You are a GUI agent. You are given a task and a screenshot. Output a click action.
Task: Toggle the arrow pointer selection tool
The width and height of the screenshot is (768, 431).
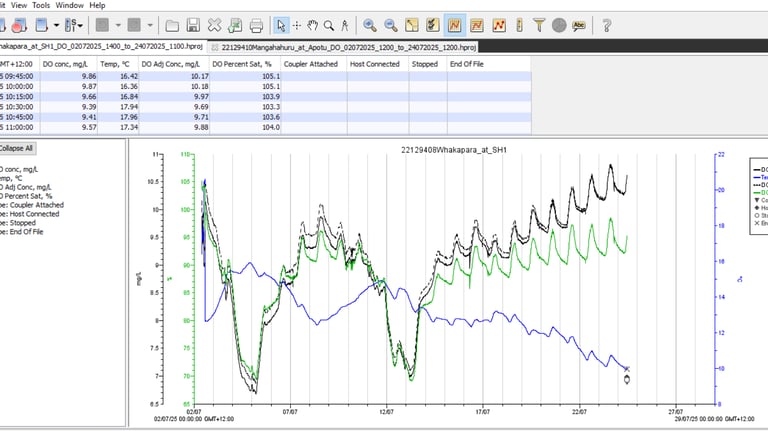pyautogui.click(x=281, y=25)
